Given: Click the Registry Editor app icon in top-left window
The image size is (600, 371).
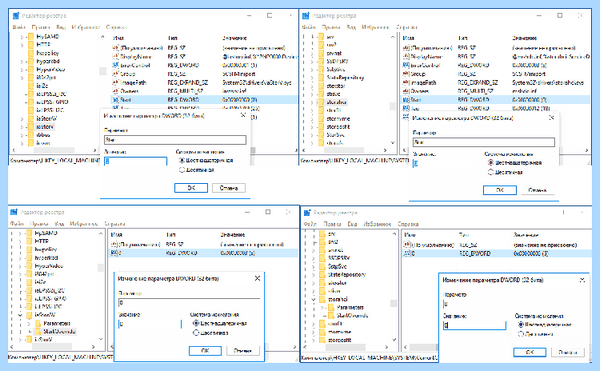Looking at the screenshot, I should [16, 16].
